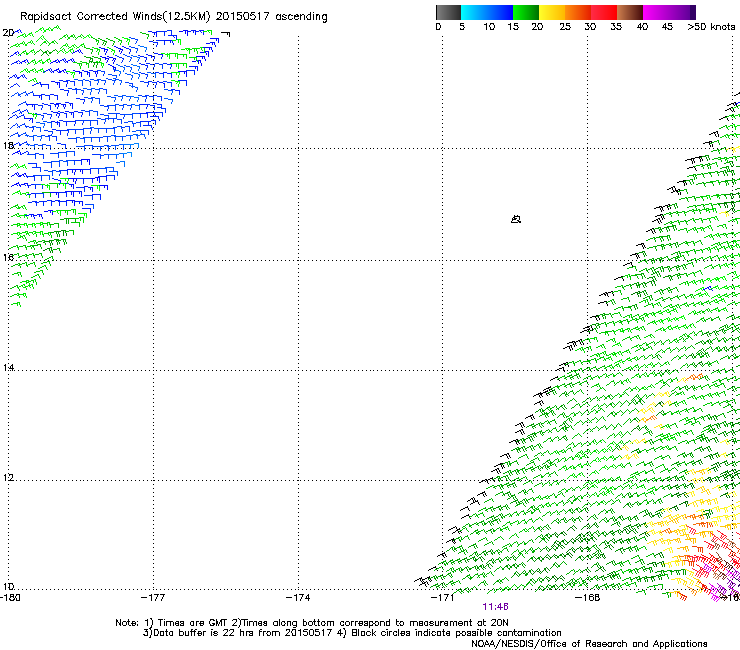Click the cyan-blue 5-15 knots legend swatch
This screenshot has height=650, width=740.
click(487, 12)
